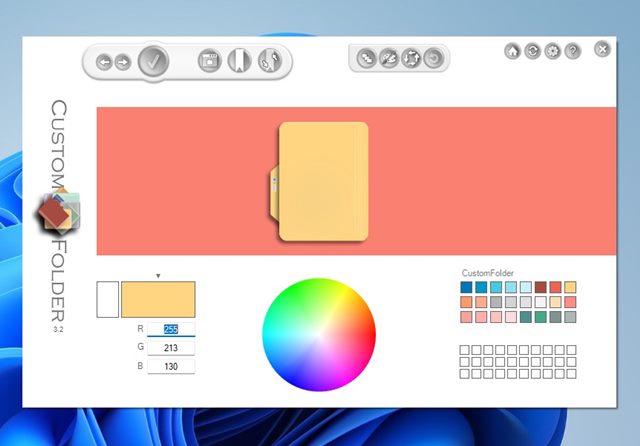Click the large yellow current color preview
Screen dimensions: 640x446
(158, 299)
